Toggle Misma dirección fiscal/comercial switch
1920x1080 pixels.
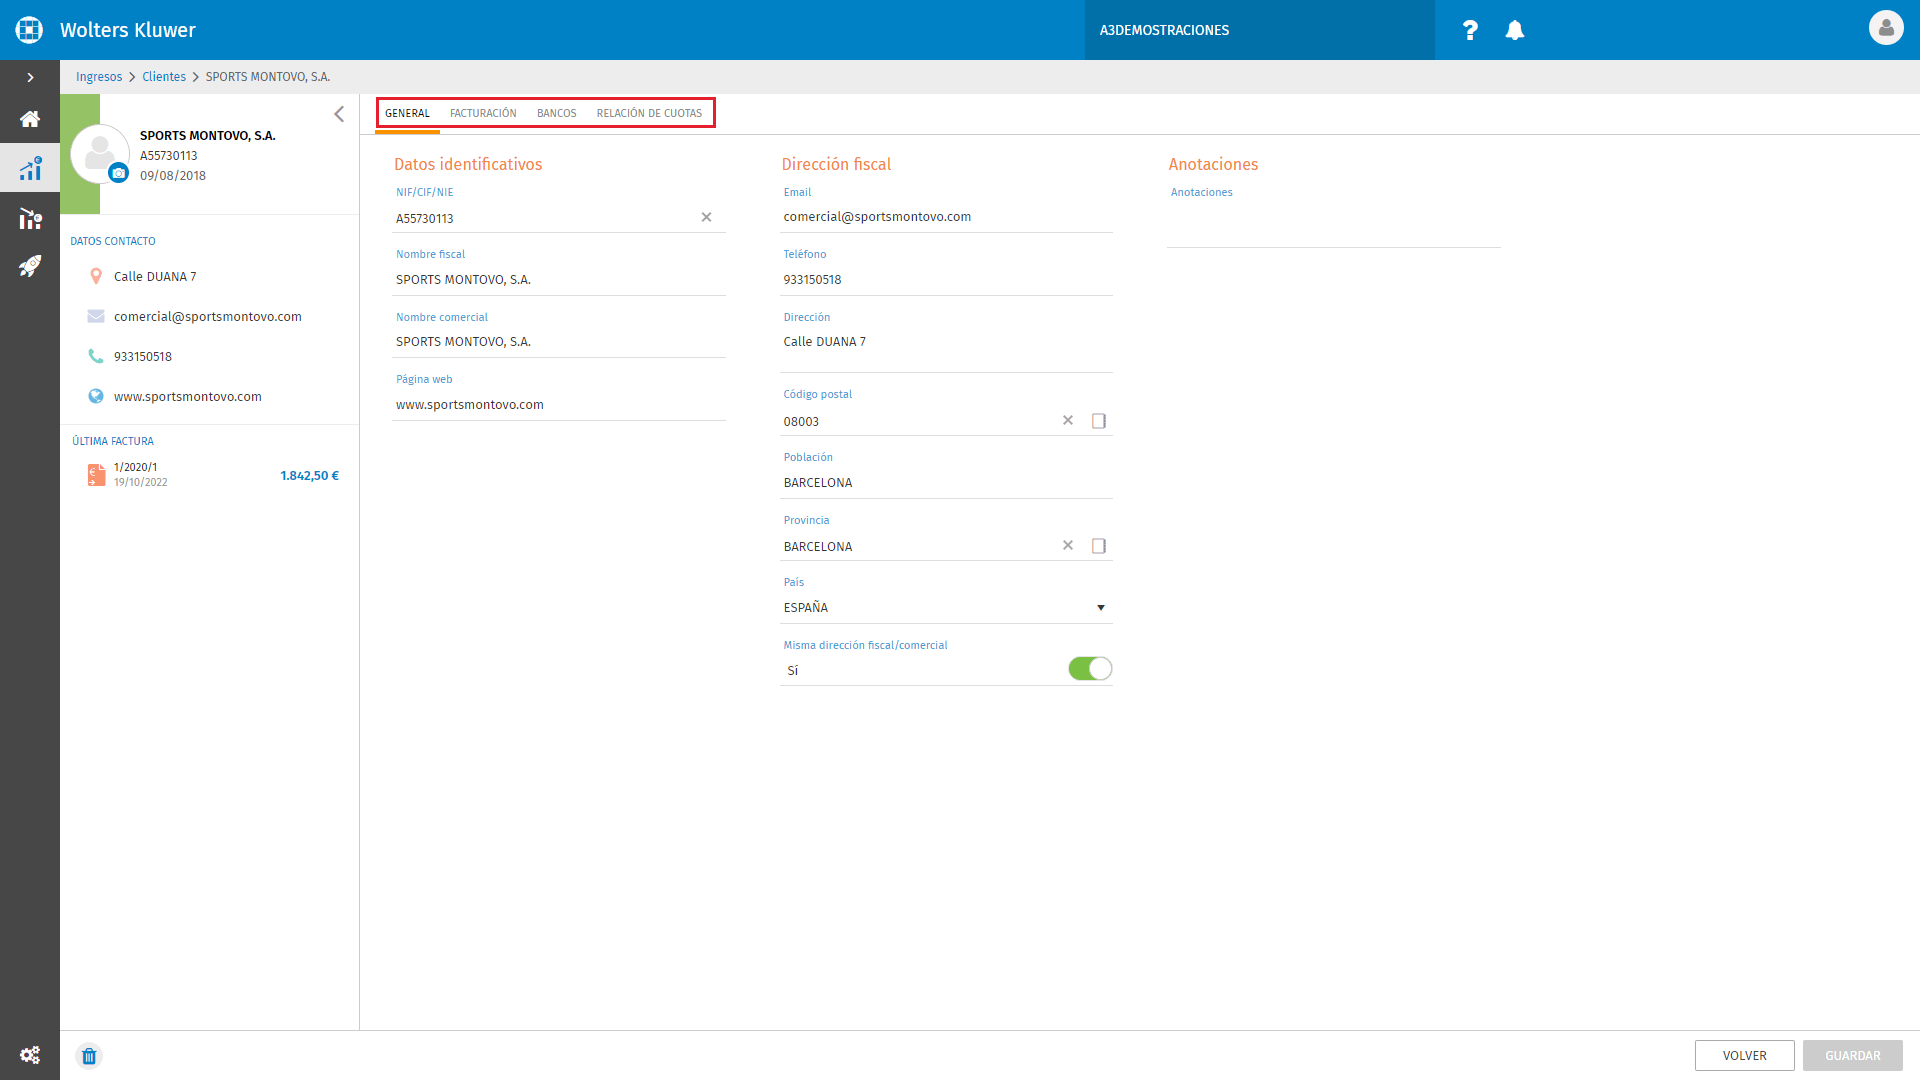point(1090,668)
